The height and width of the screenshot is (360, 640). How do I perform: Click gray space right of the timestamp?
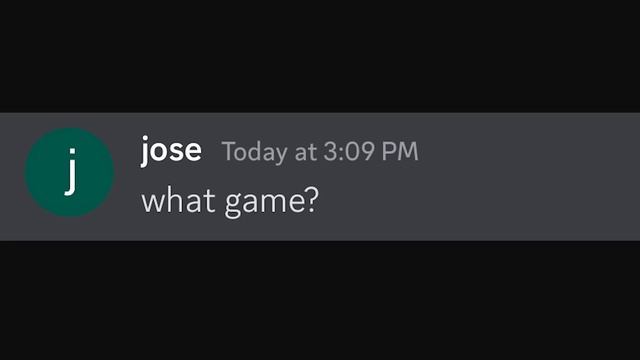tap(529, 151)
